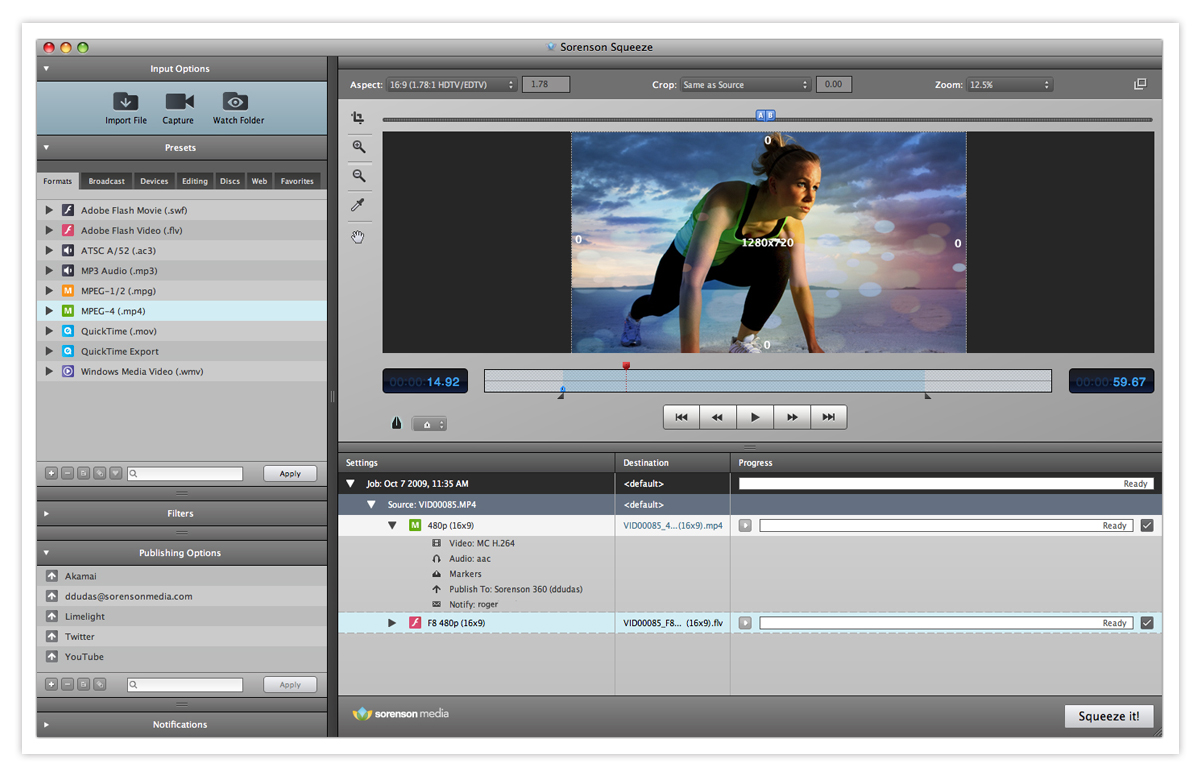Switch to the Favorites presets tab
1202x777 pixels.
297,181
